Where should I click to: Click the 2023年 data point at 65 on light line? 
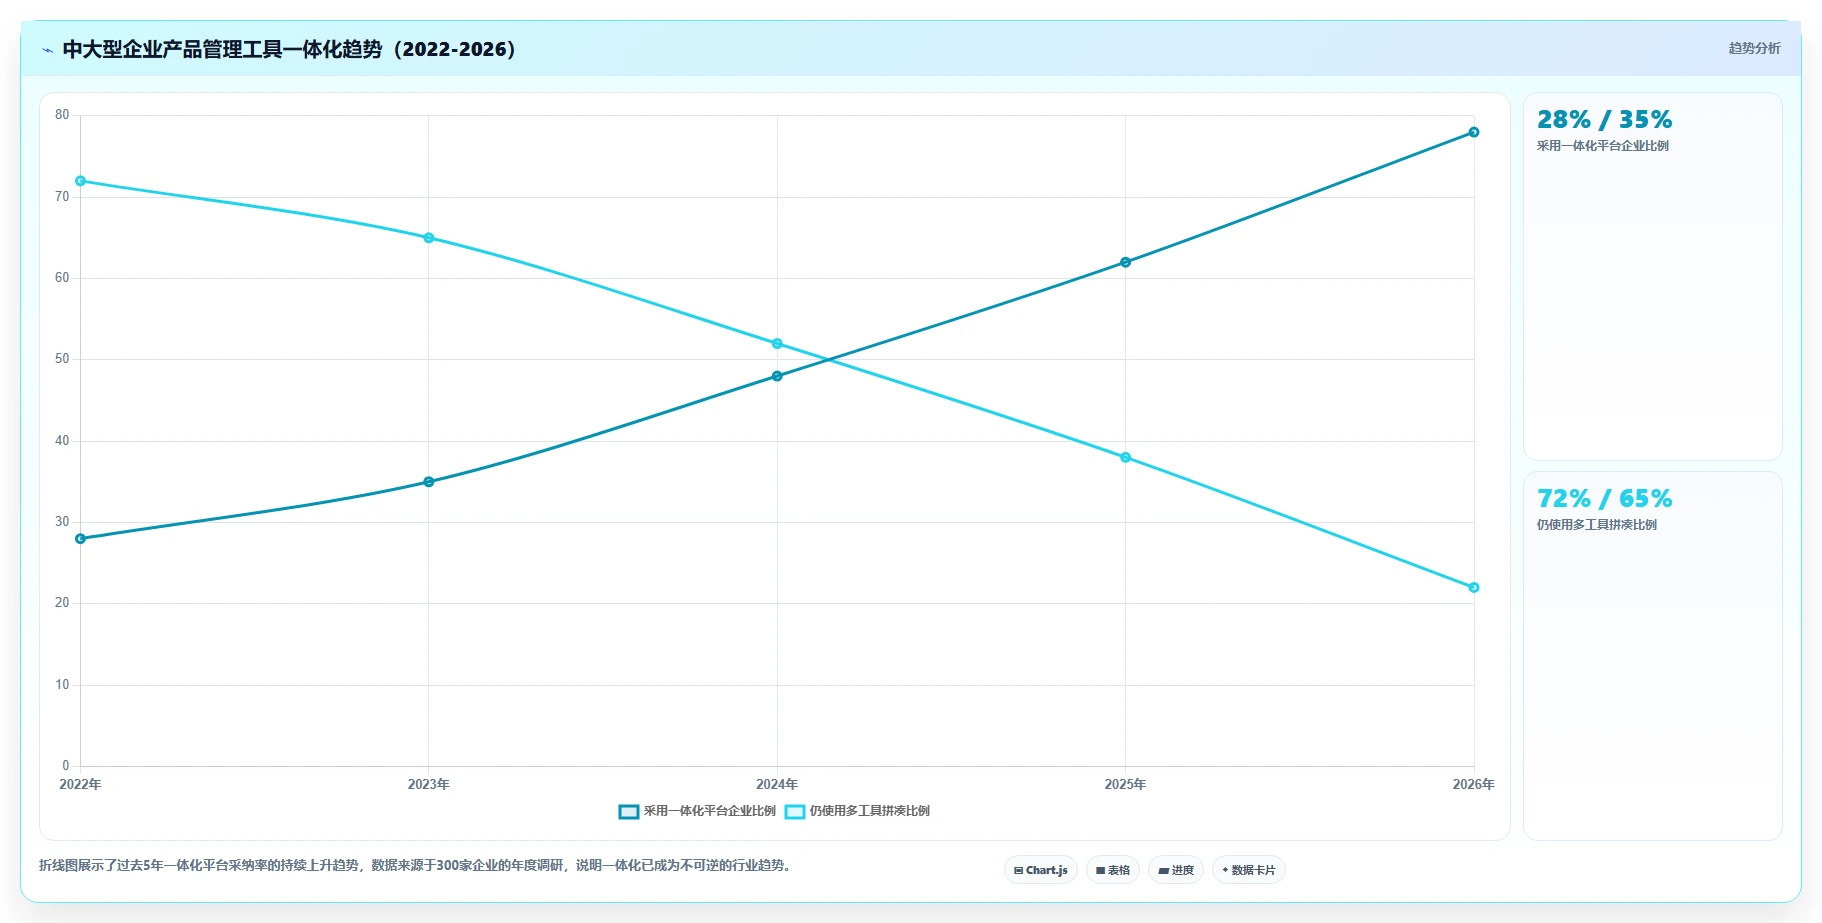click(429, 238)
